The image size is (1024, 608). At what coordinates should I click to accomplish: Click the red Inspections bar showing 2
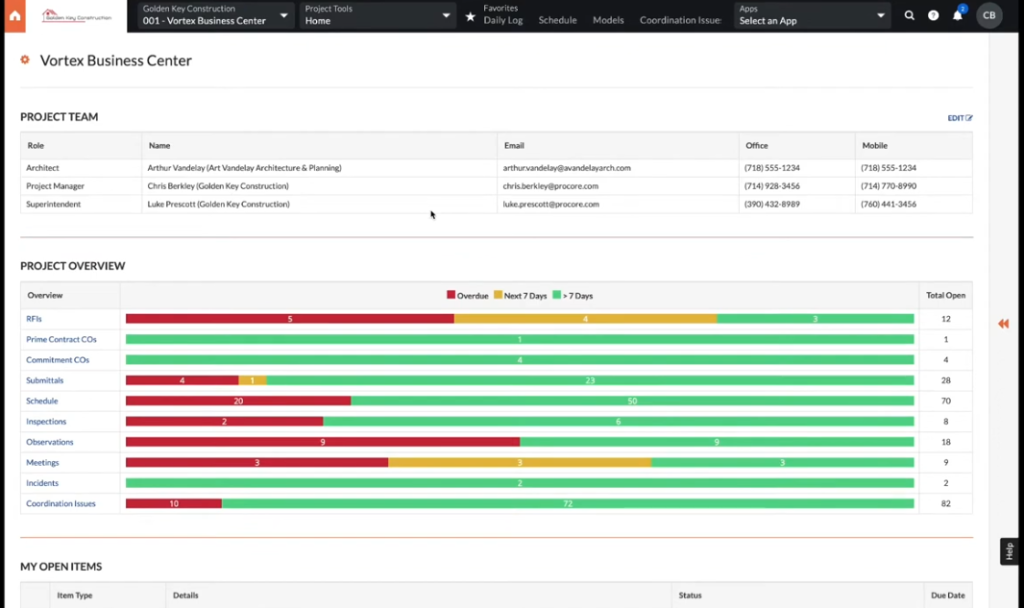click(x=224, y=421)
